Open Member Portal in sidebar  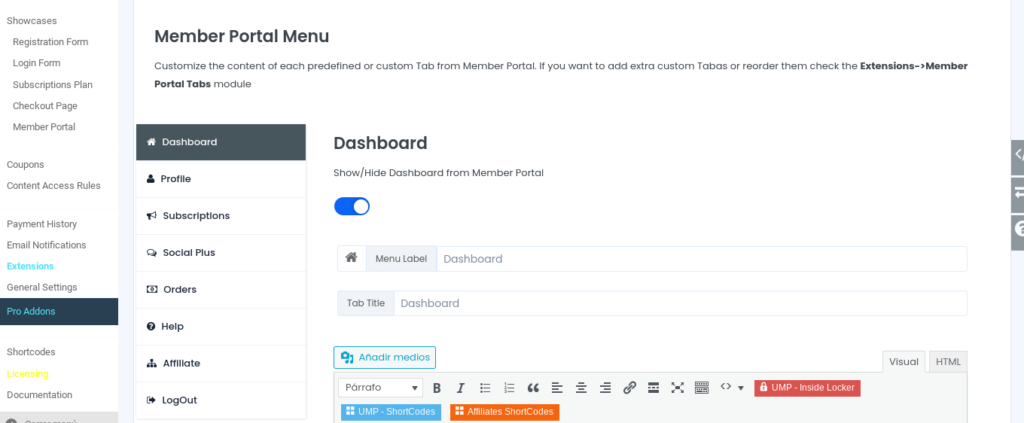point(44,127)
